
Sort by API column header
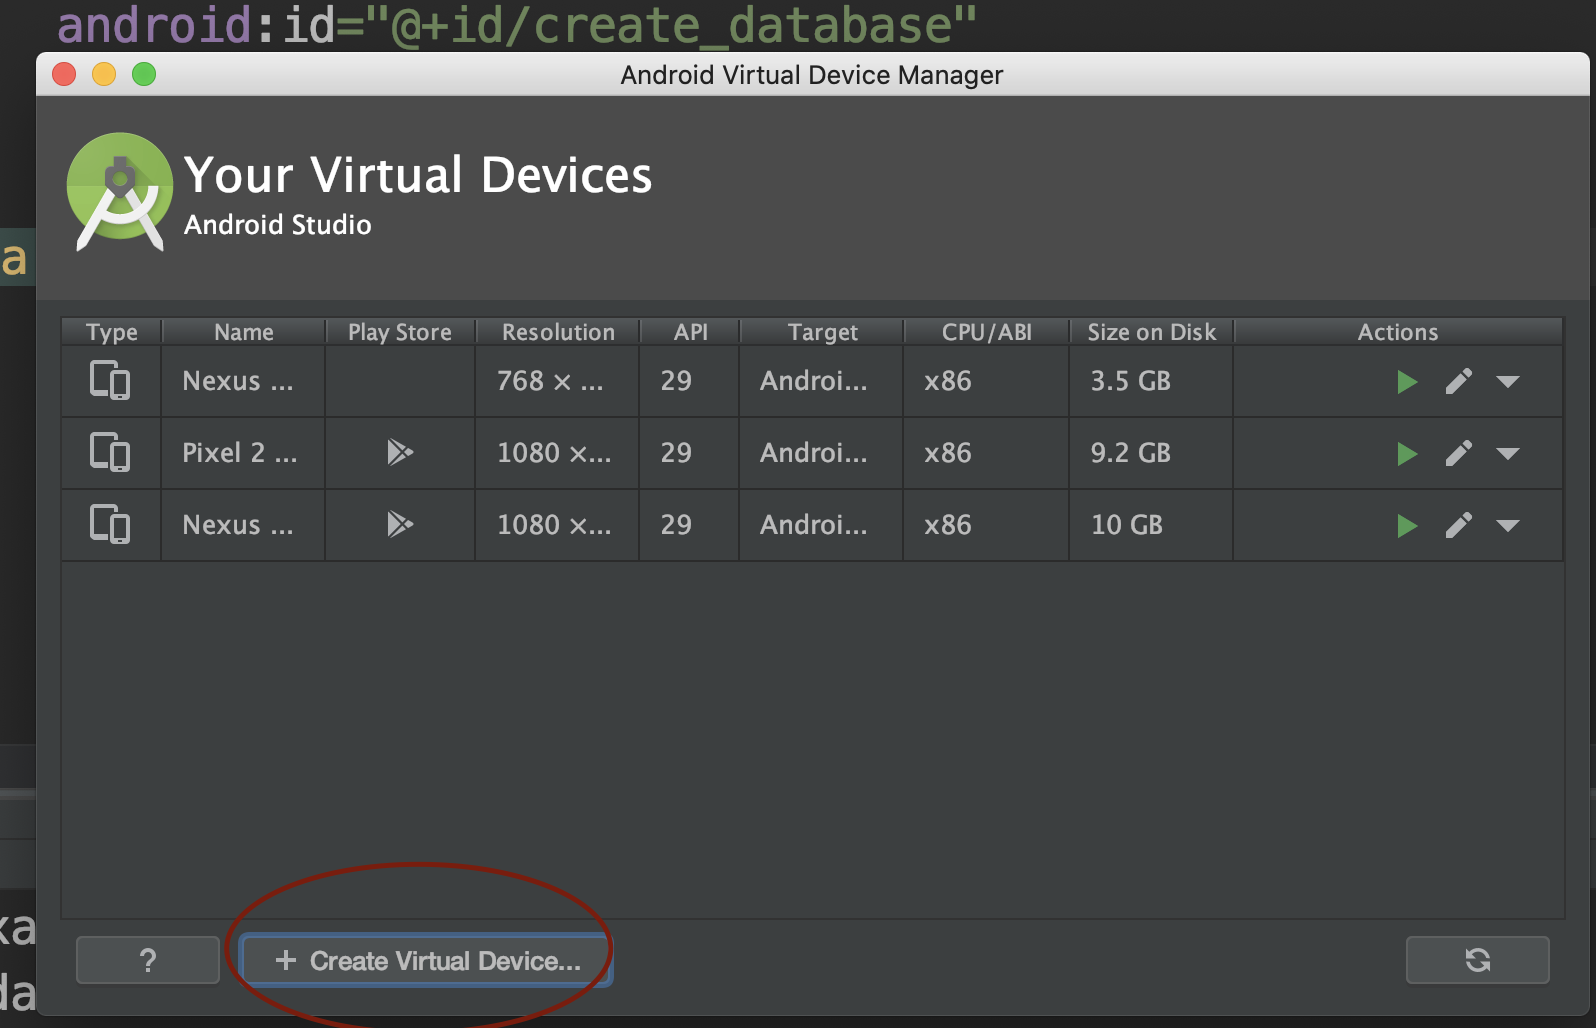click(690, 332)
